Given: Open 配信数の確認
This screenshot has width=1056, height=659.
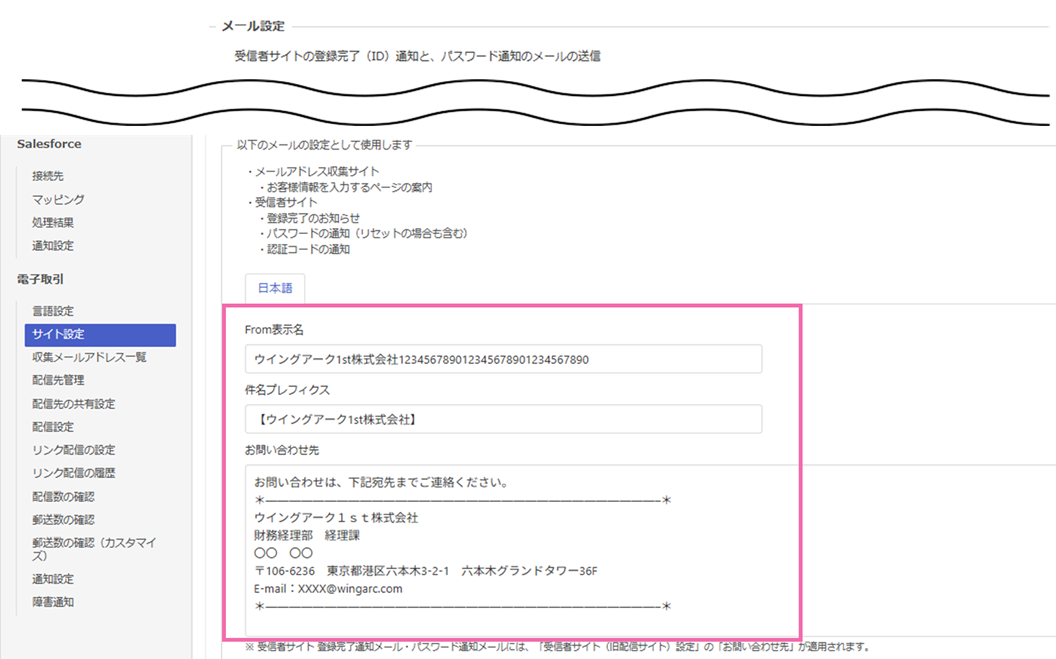Looking at the screenshot, I should [x=63, y=497].
